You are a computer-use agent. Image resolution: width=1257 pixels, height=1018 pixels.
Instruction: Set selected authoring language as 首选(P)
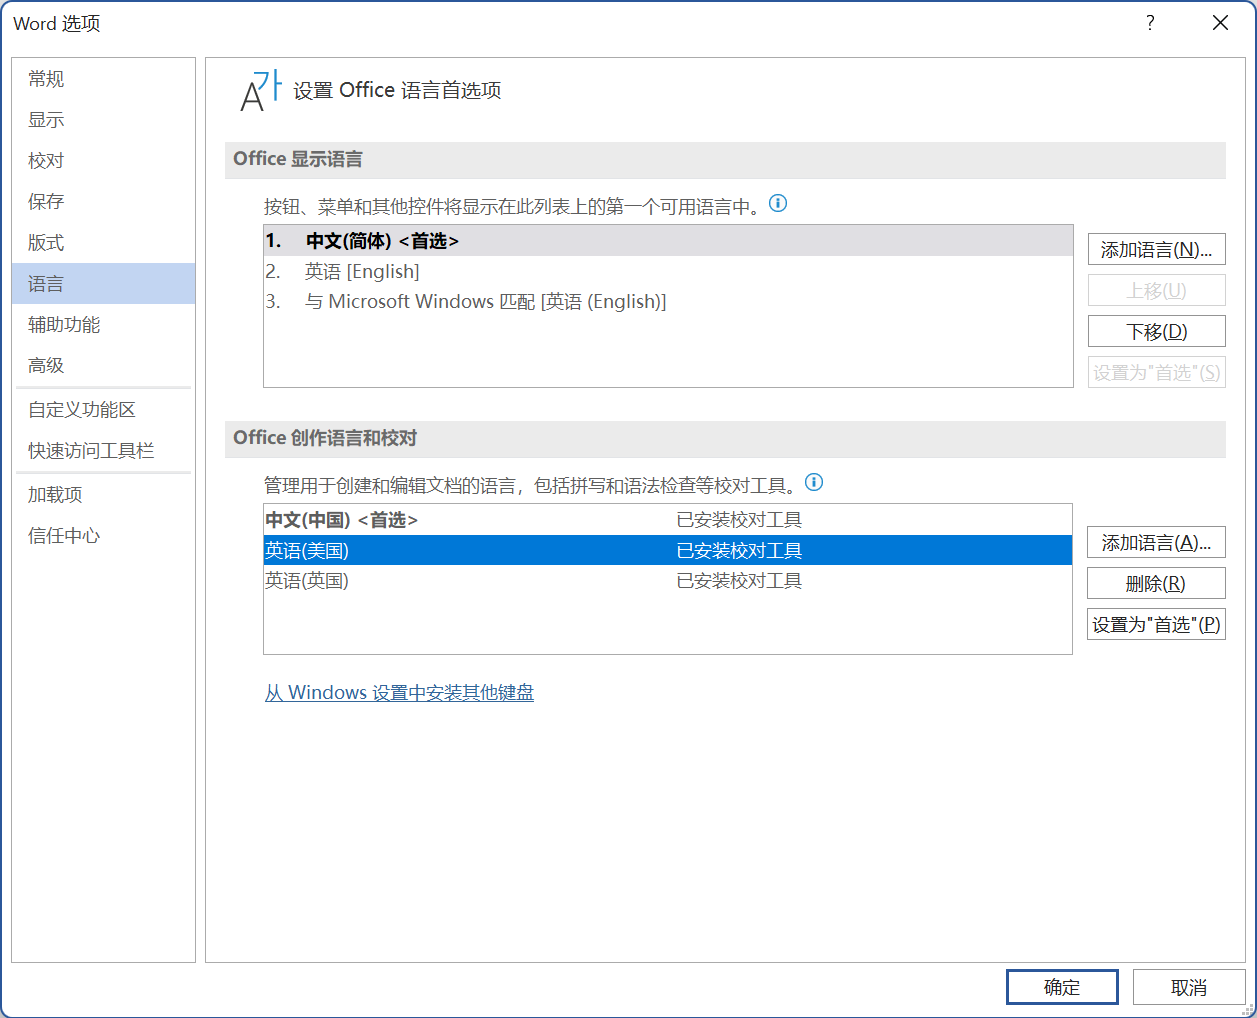(1156, 625)
